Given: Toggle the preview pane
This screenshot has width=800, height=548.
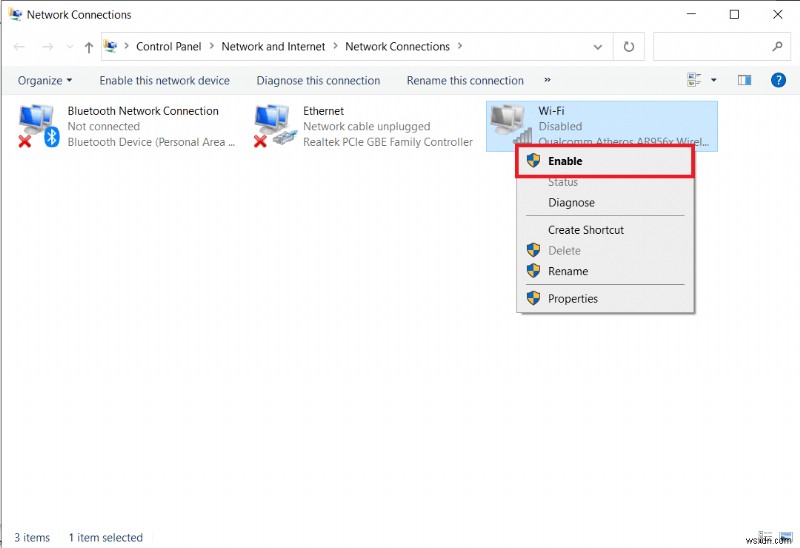Looking at the screenshot, I should coord(744,80).
